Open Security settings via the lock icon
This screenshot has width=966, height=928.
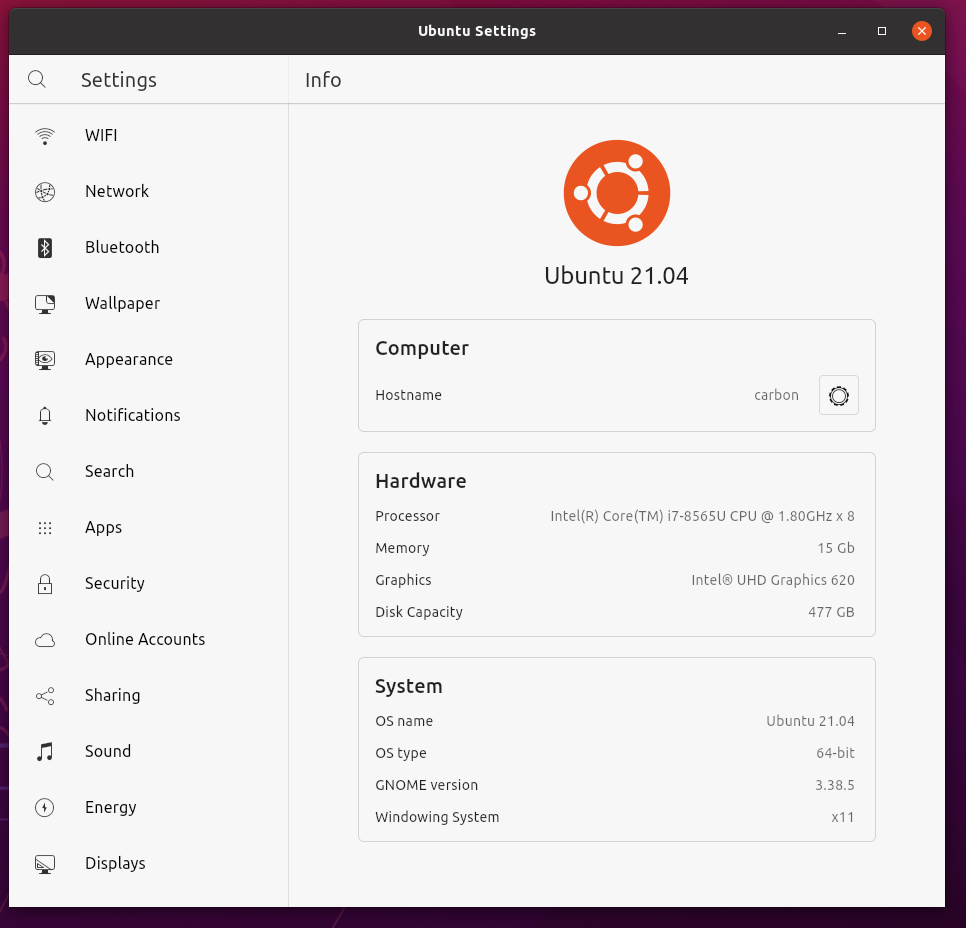[44, 583]
